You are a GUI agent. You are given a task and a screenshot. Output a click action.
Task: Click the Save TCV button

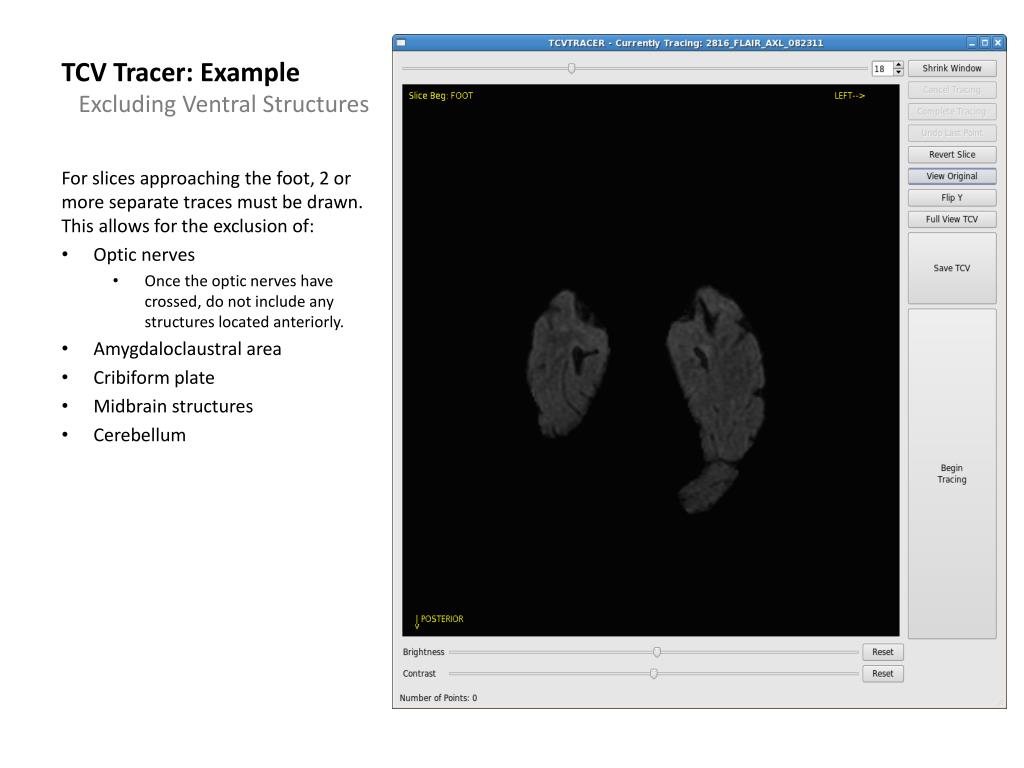[952, 268]
